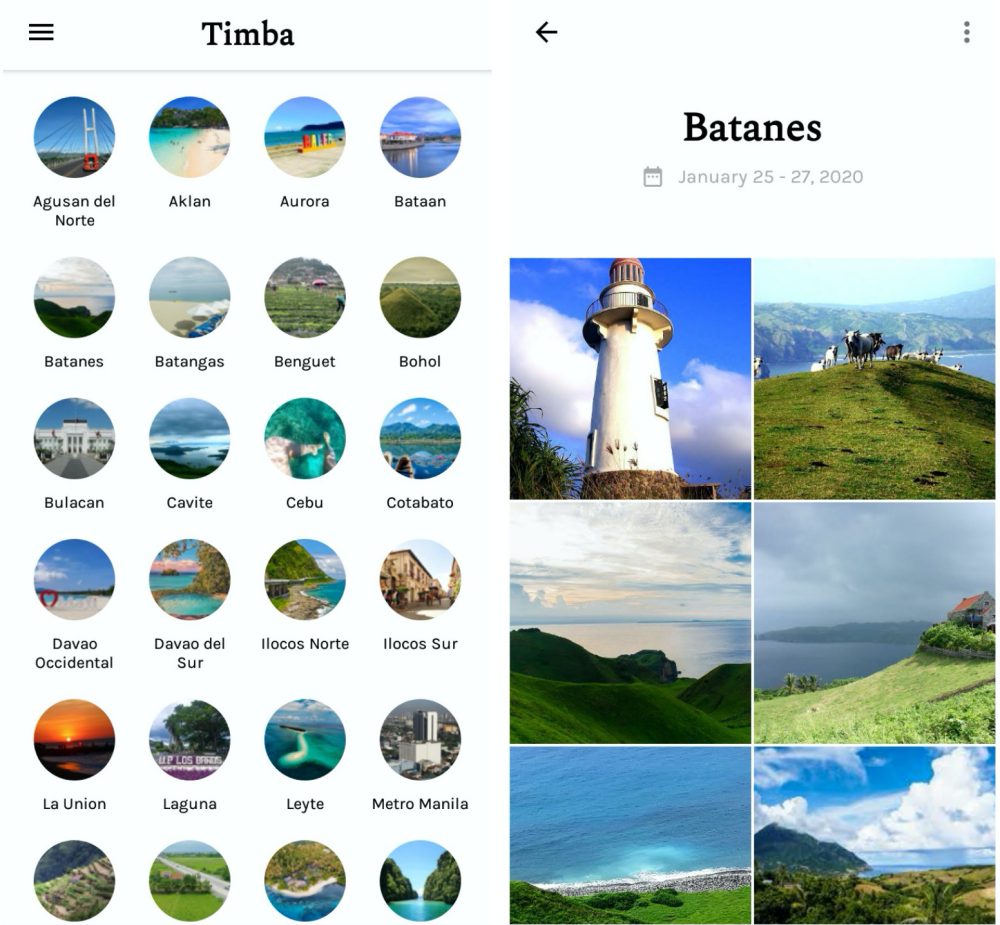The width and height of the screenshot is (1000, 925).
Task: Choose the Cotabato lake photo
Action: pos(420,438)
